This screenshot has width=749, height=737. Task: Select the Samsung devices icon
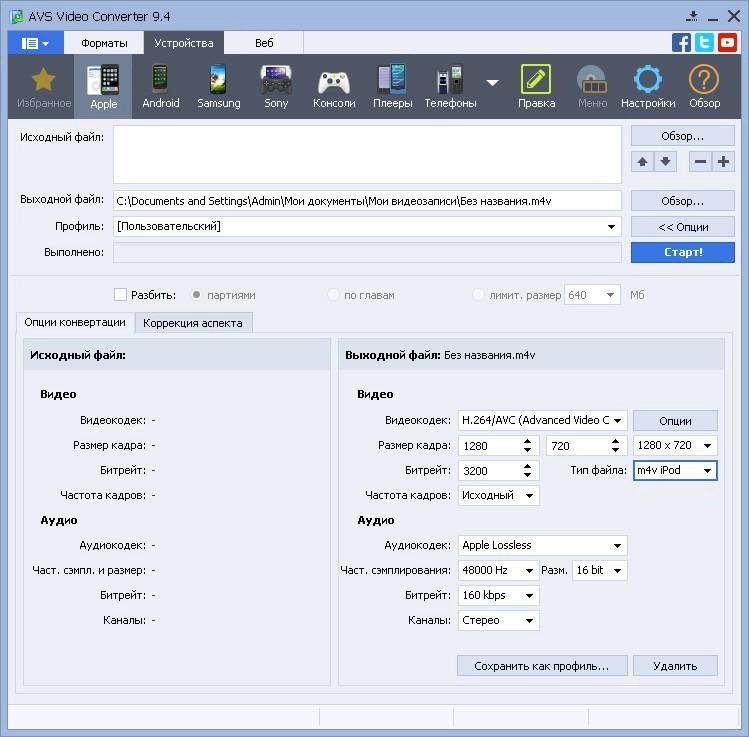click(218, 79)
